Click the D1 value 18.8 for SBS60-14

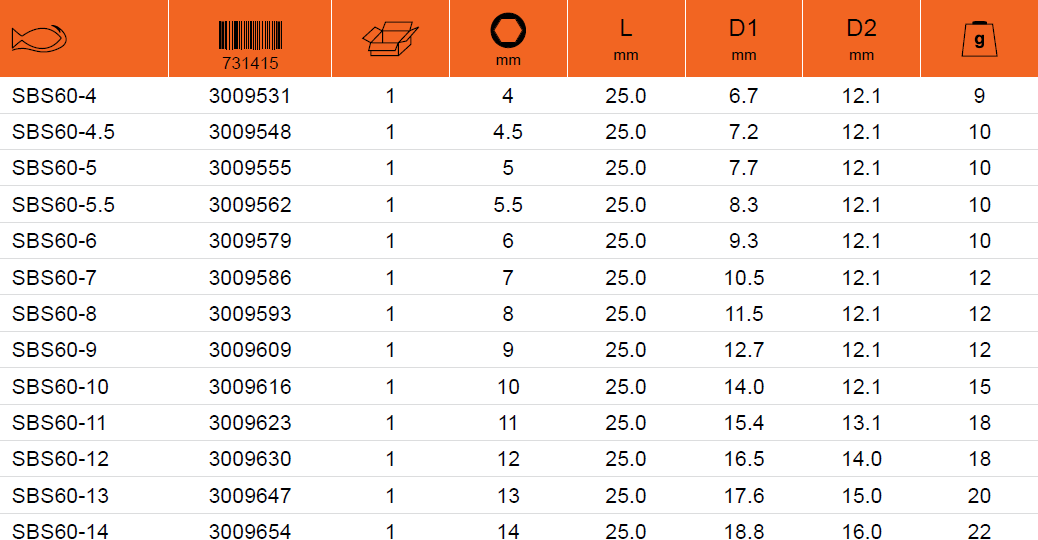click(744, 531)
